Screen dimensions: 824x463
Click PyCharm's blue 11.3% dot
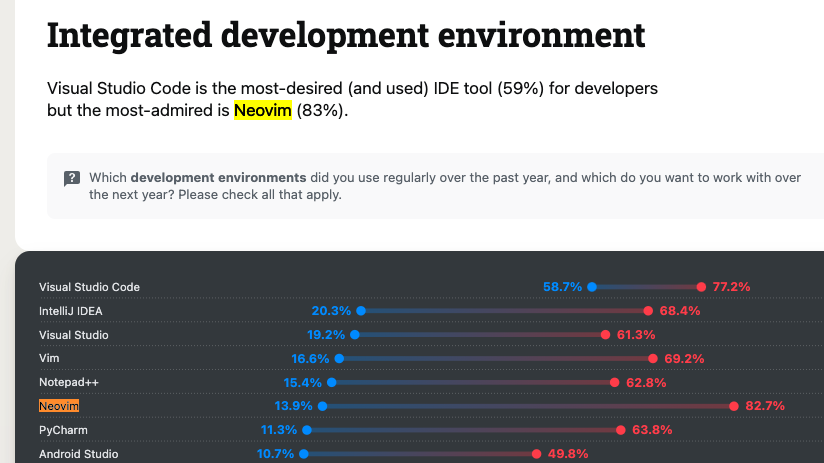point(307,430)
